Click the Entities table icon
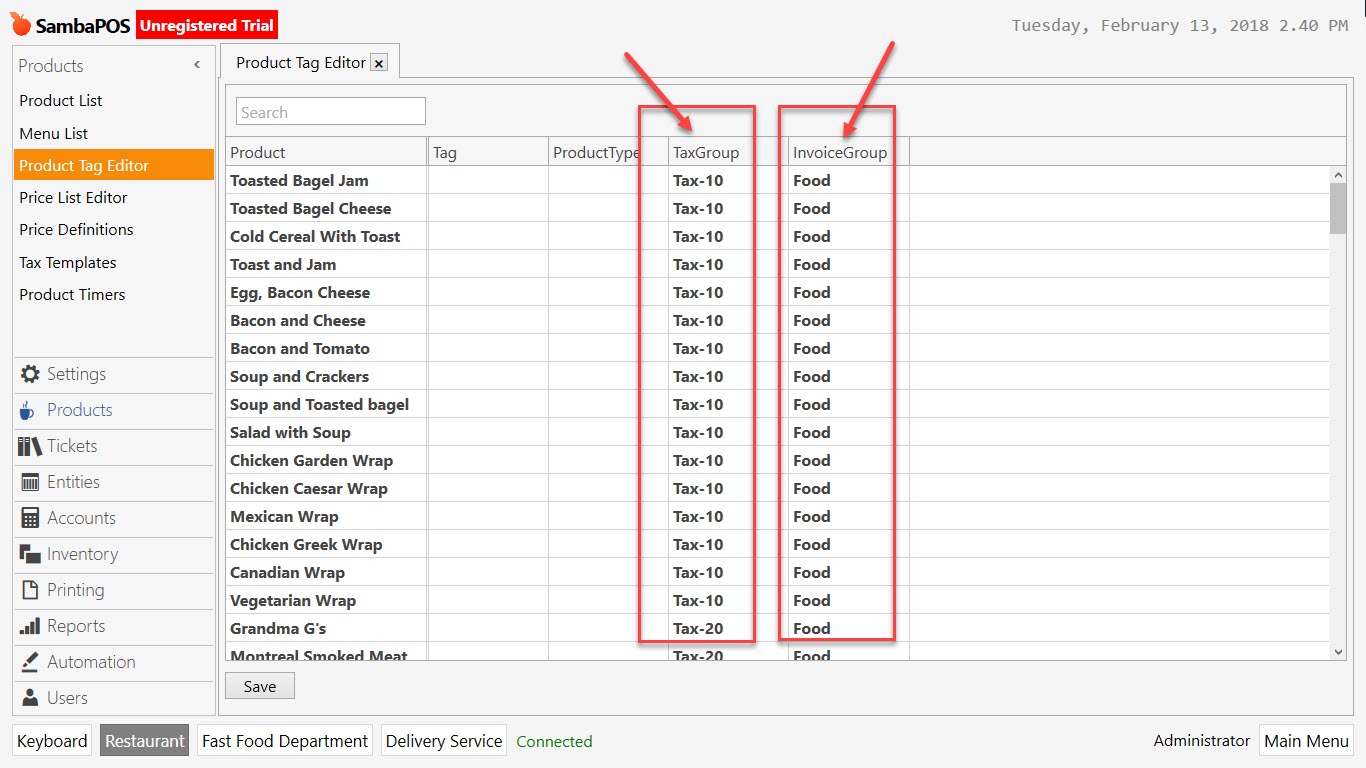 tap(30, 482)
